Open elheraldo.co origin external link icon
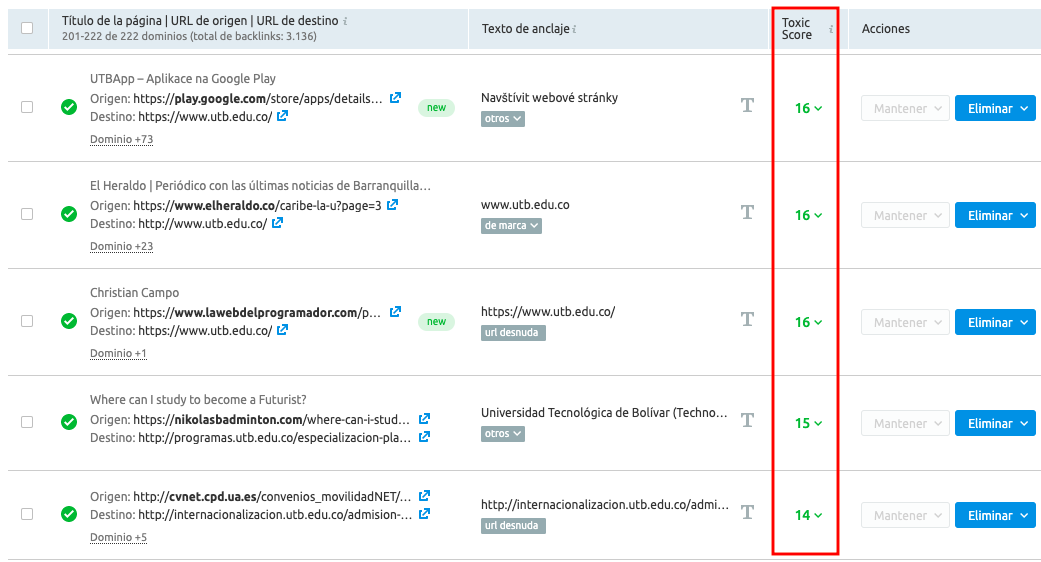The width and height of the screenshot is (1041, 562). tap(392, 204)
